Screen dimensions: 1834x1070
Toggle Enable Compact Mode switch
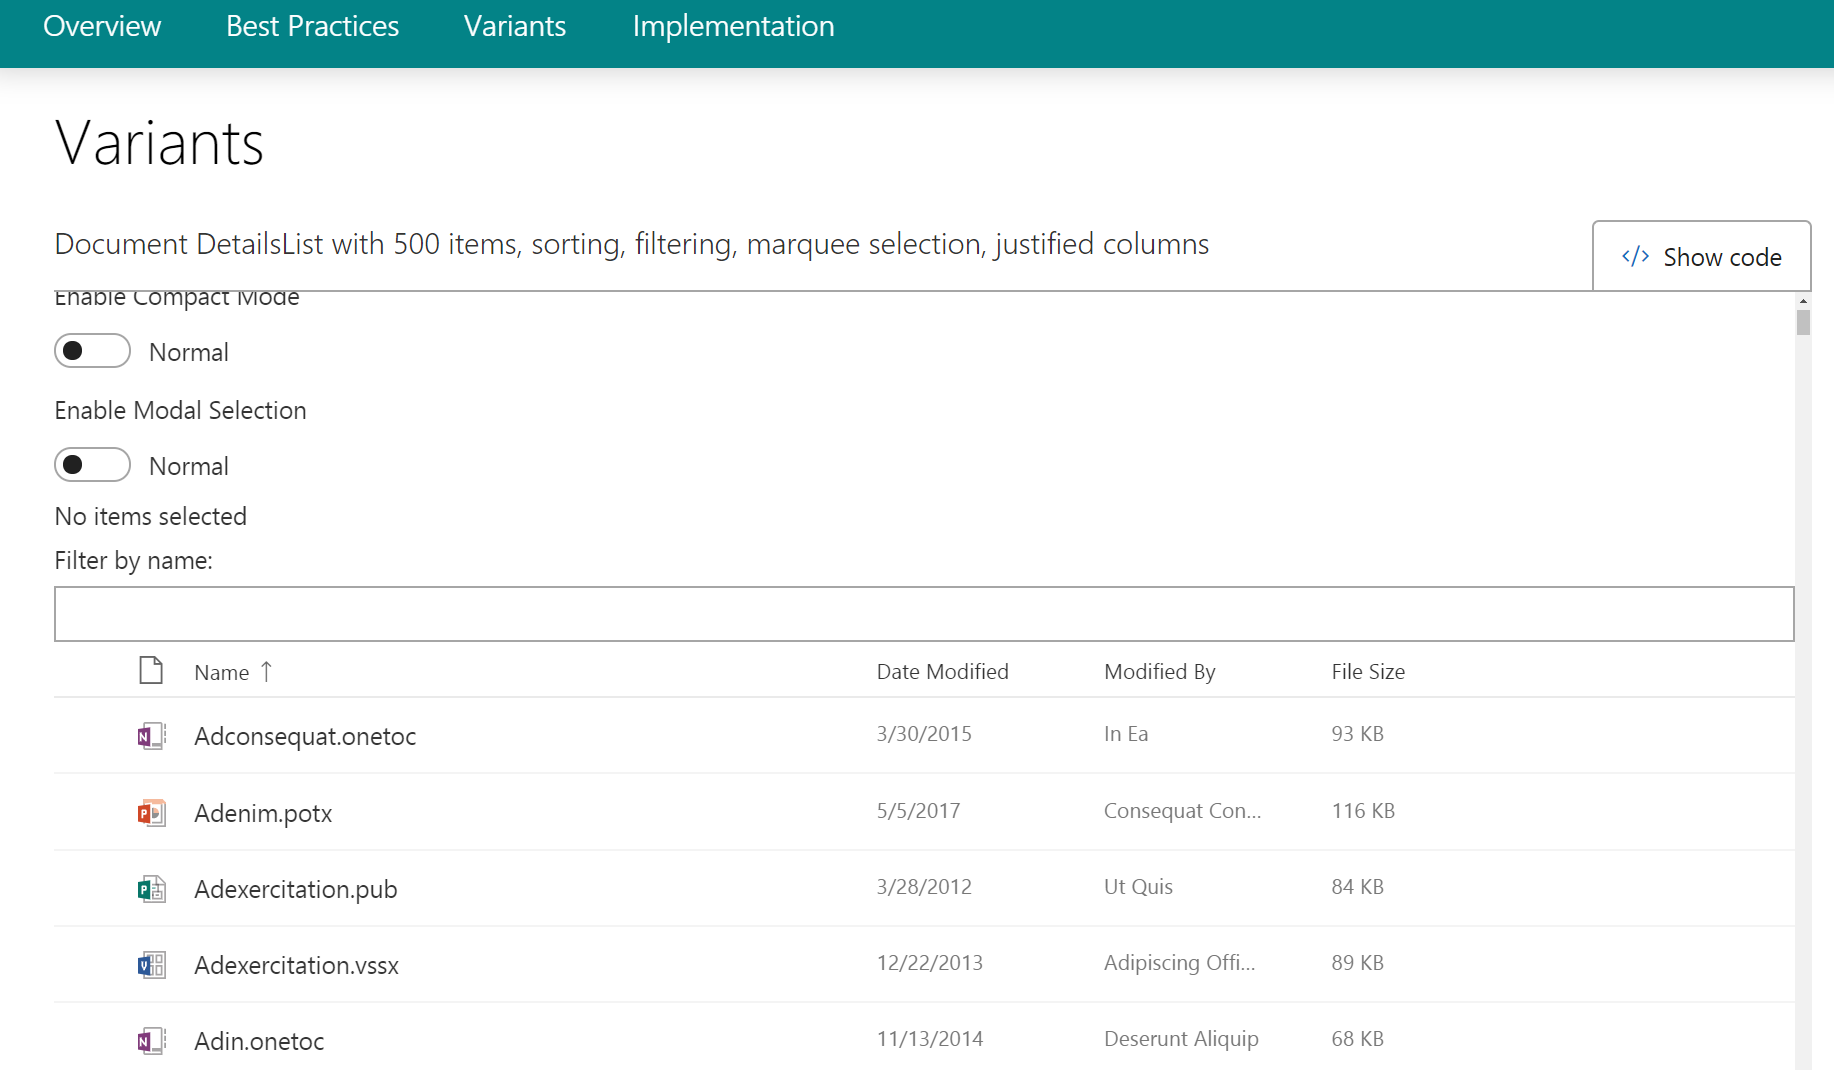(x=92, y=351)
